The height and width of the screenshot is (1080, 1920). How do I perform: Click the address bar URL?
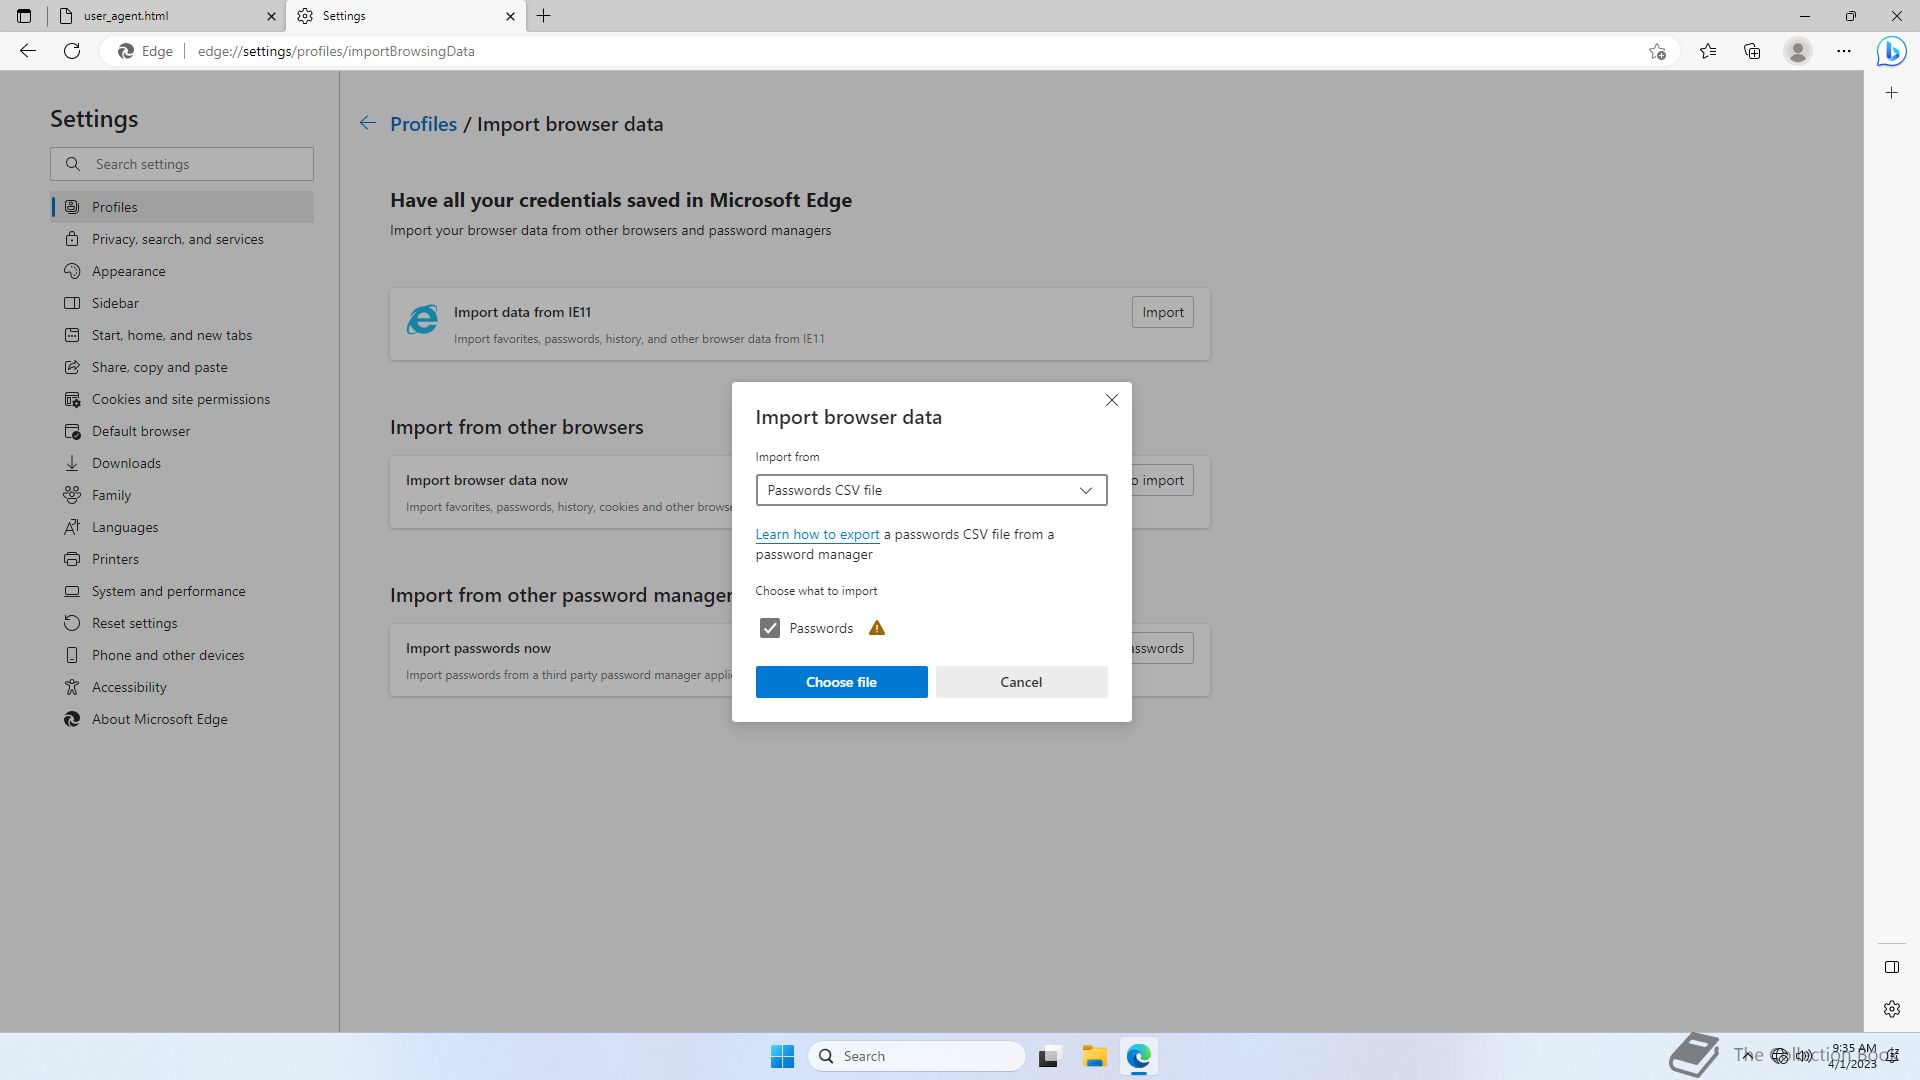(336, 51)
